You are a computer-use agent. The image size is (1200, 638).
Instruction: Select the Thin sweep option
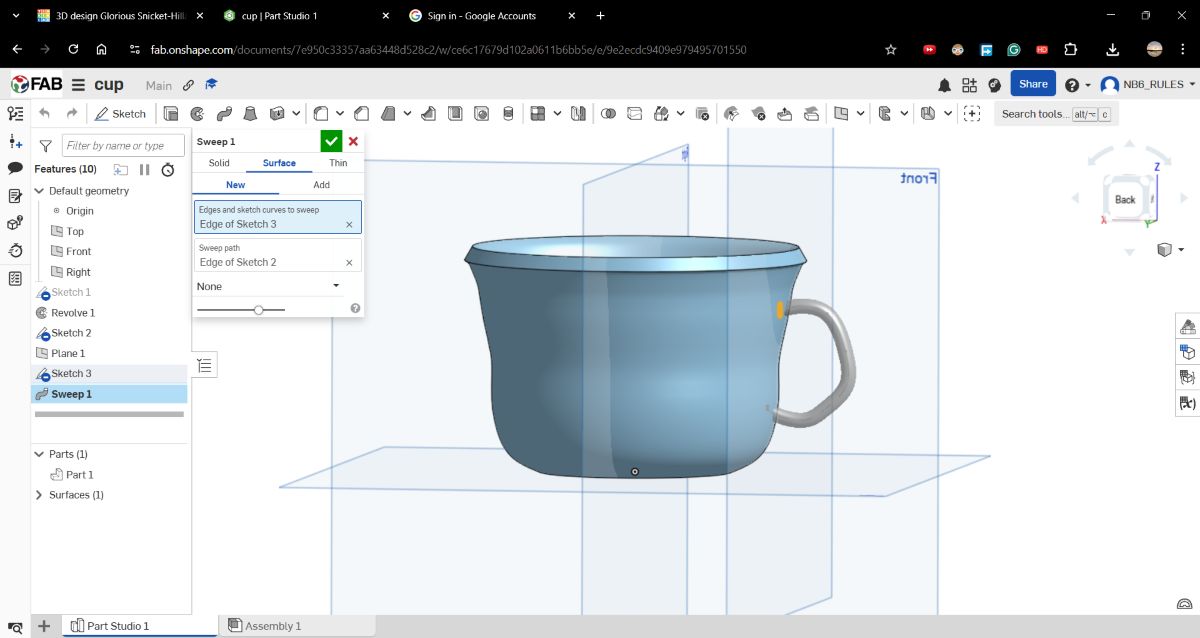point(338,163)
